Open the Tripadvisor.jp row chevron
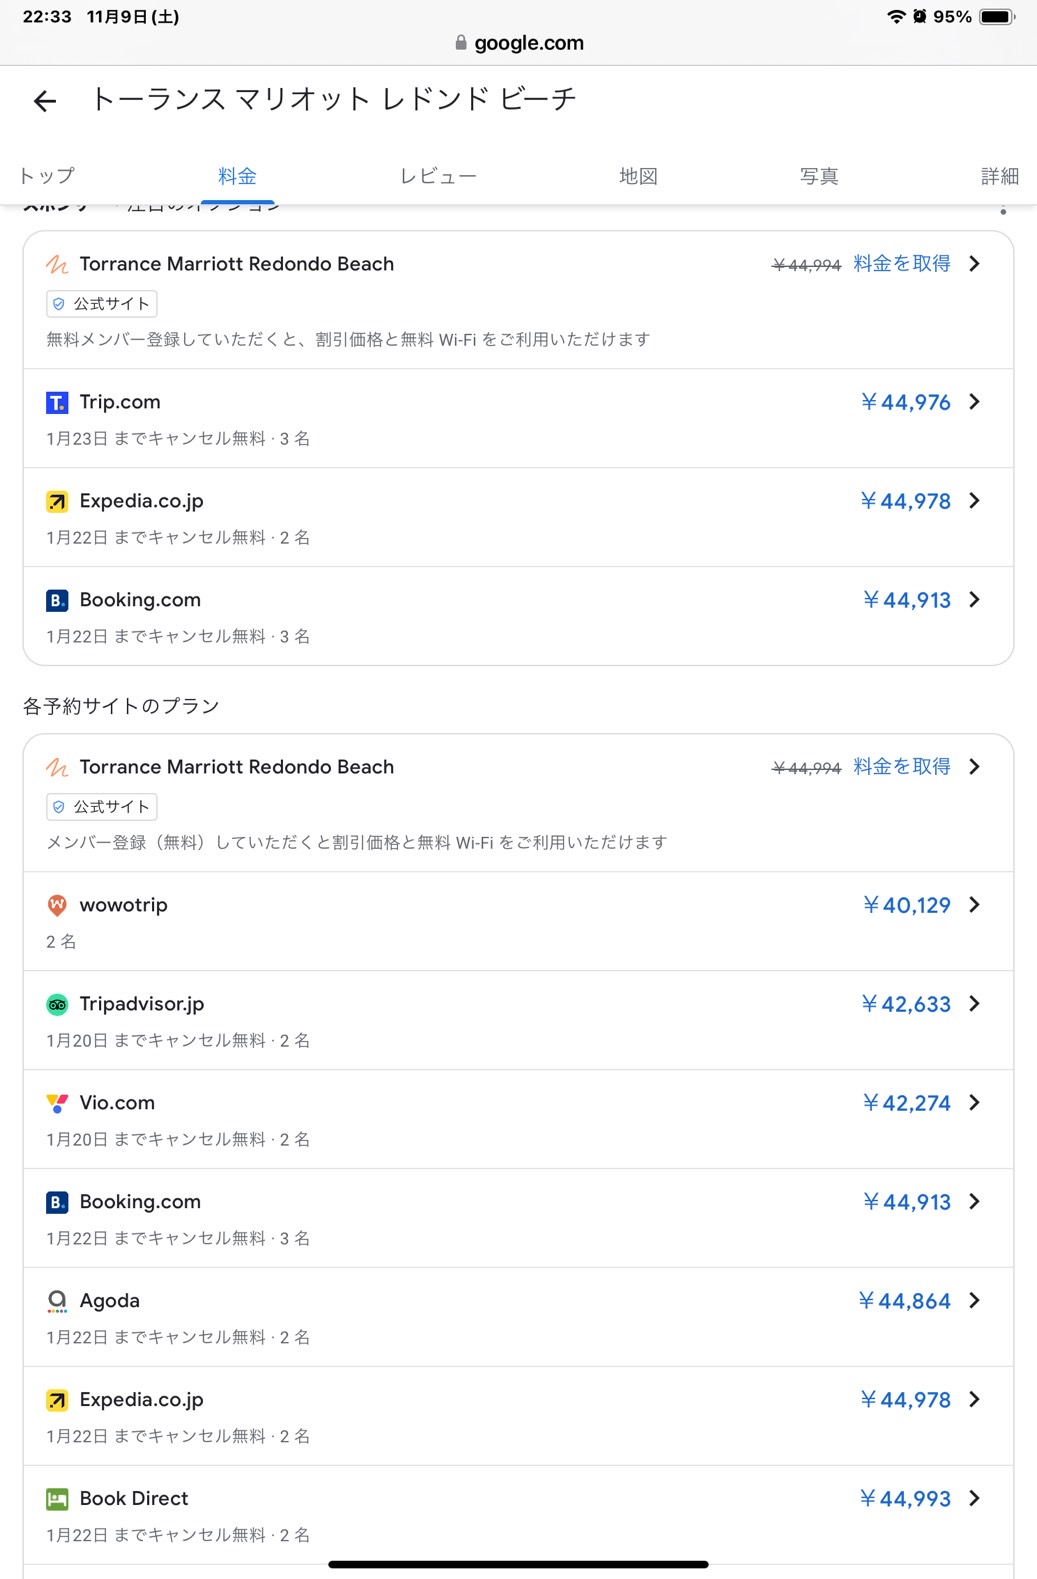1037x1579 pixels. [x=975, y=1004]
